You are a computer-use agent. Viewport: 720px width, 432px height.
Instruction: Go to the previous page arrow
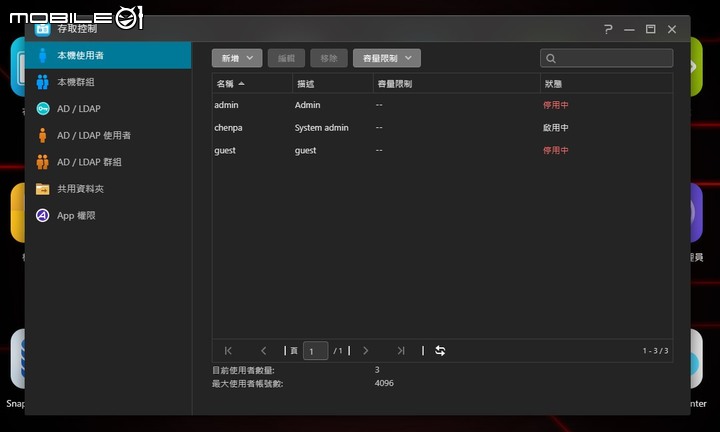pos(264,351)
